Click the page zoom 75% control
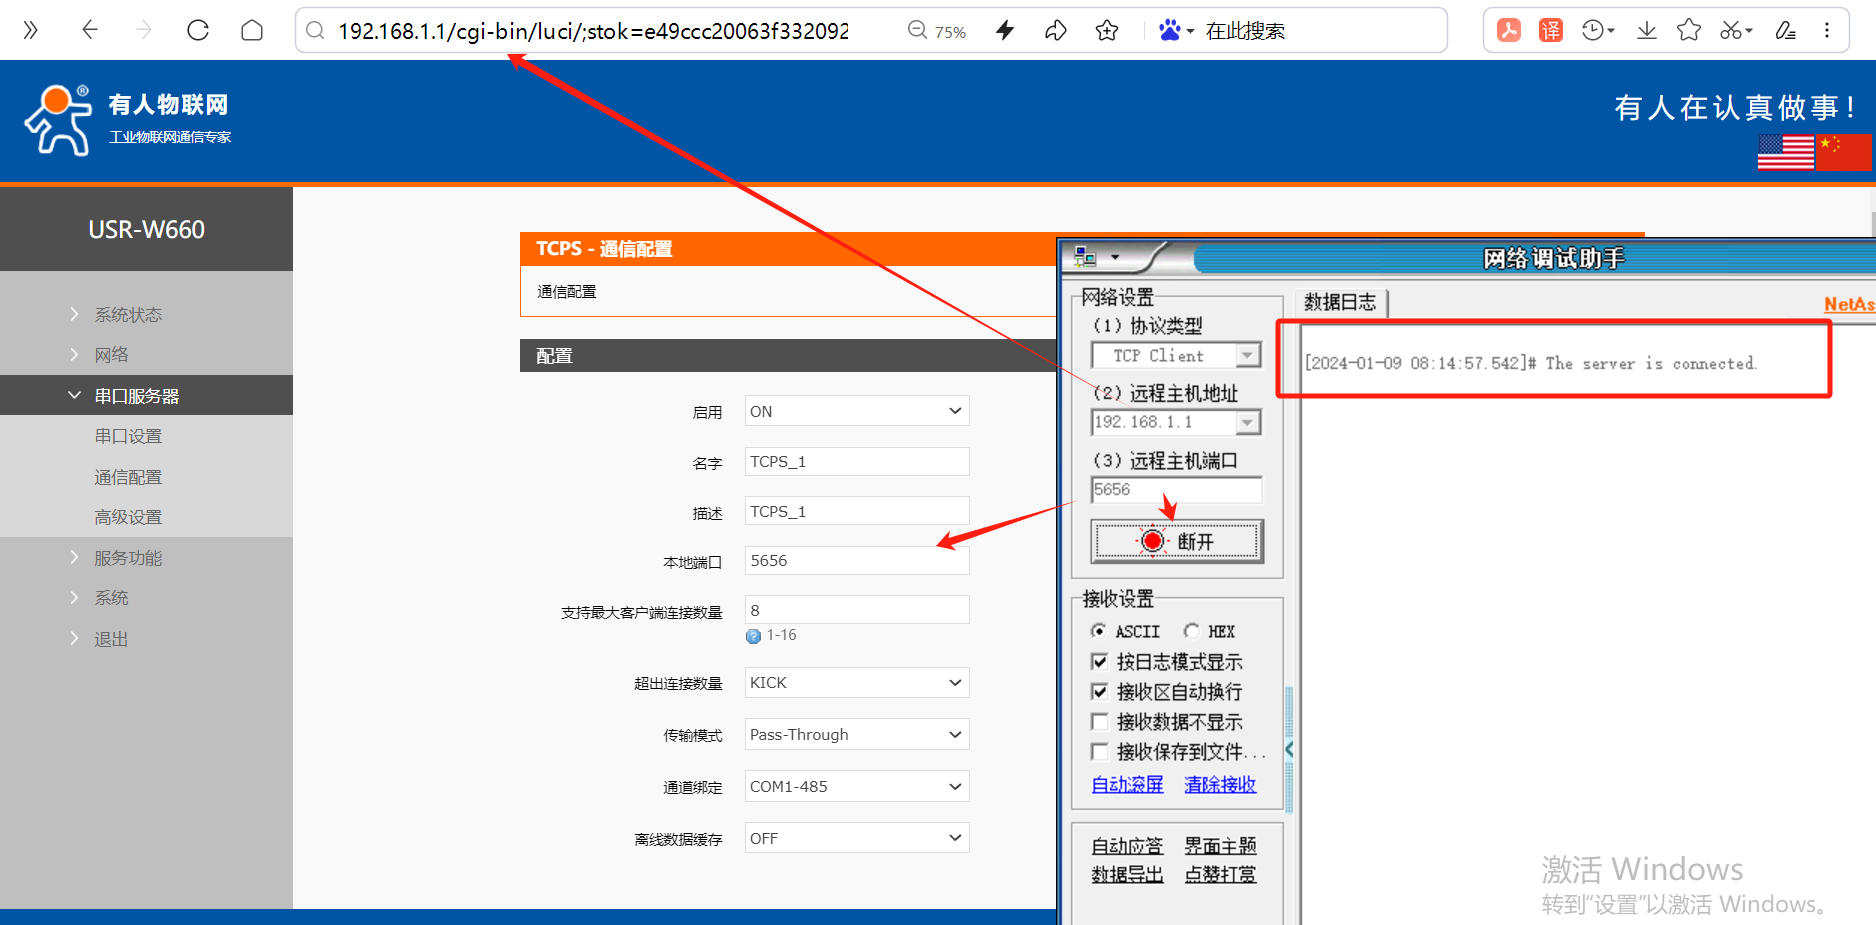Screen dimensions: 1876x925 click(937, 31)
